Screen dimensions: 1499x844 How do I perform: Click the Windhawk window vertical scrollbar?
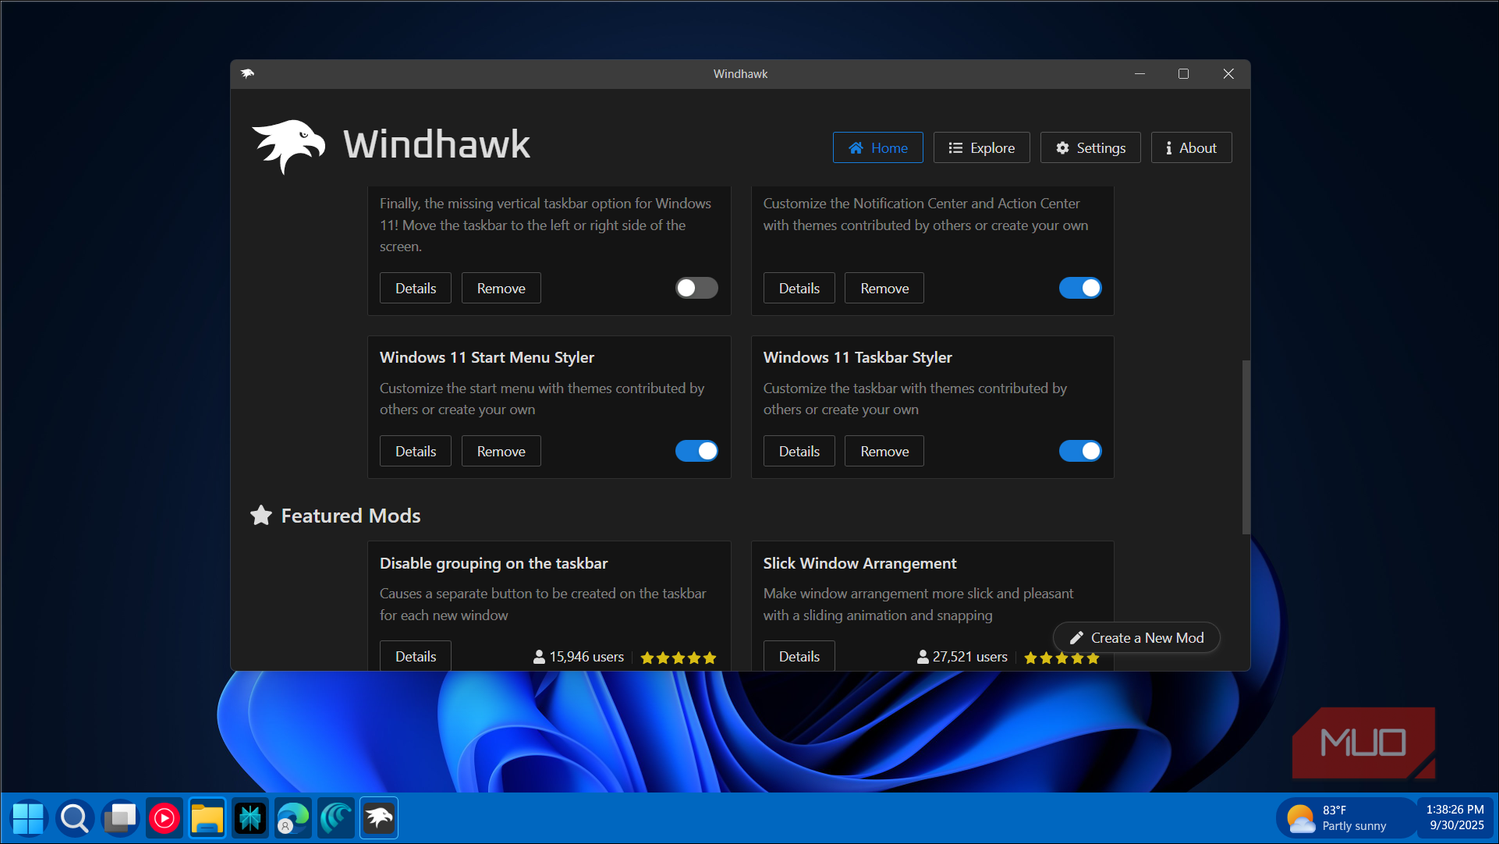click(x=1246, y=447)
